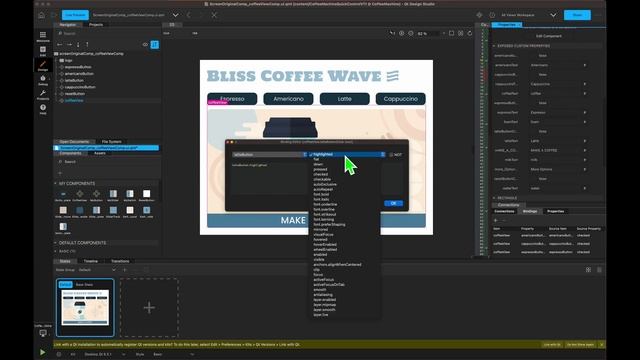The width and height of the screenshot is (640, 360).
Task: Go back with the left chevron
Action: 189,15
